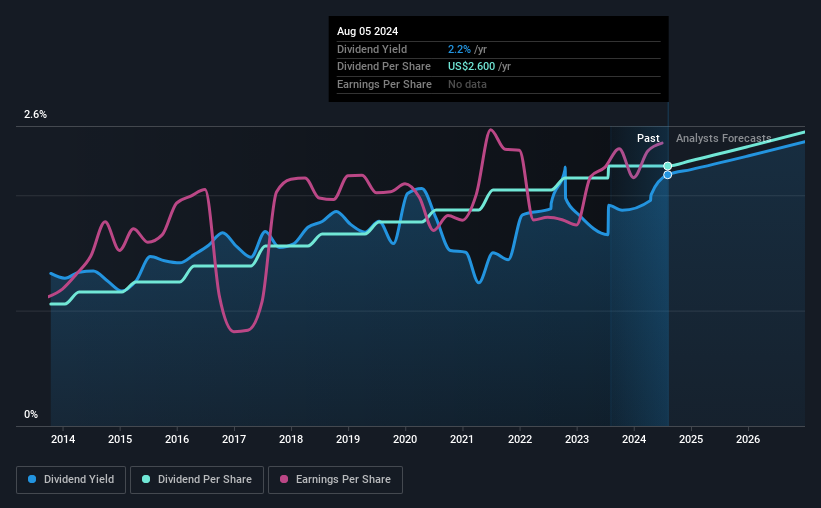This screenshot has width=821, height=508.
Task: Toggle the Earnings Per Share legend button
Action: click(x=335, y=480)
